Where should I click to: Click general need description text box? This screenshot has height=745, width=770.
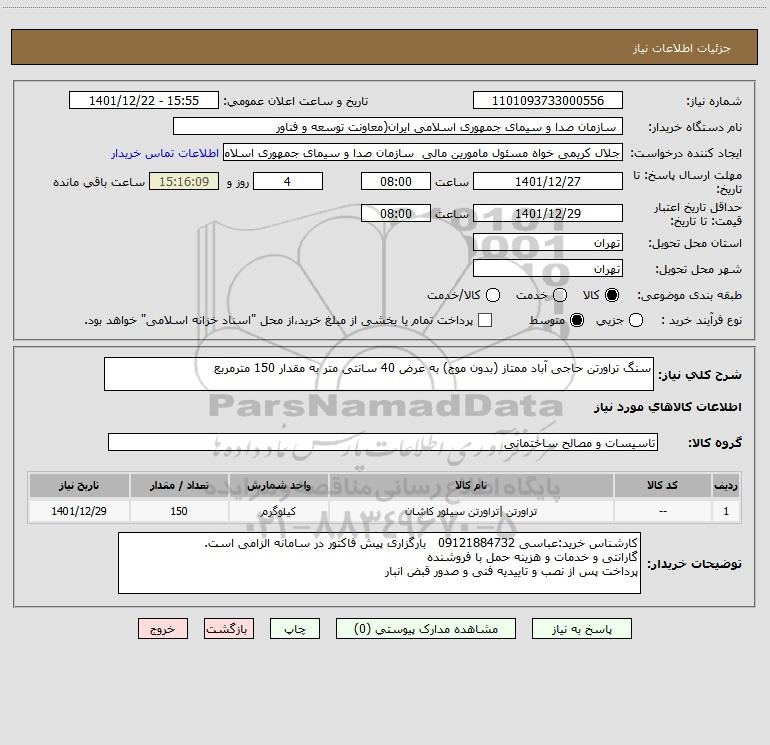(379, 374)
